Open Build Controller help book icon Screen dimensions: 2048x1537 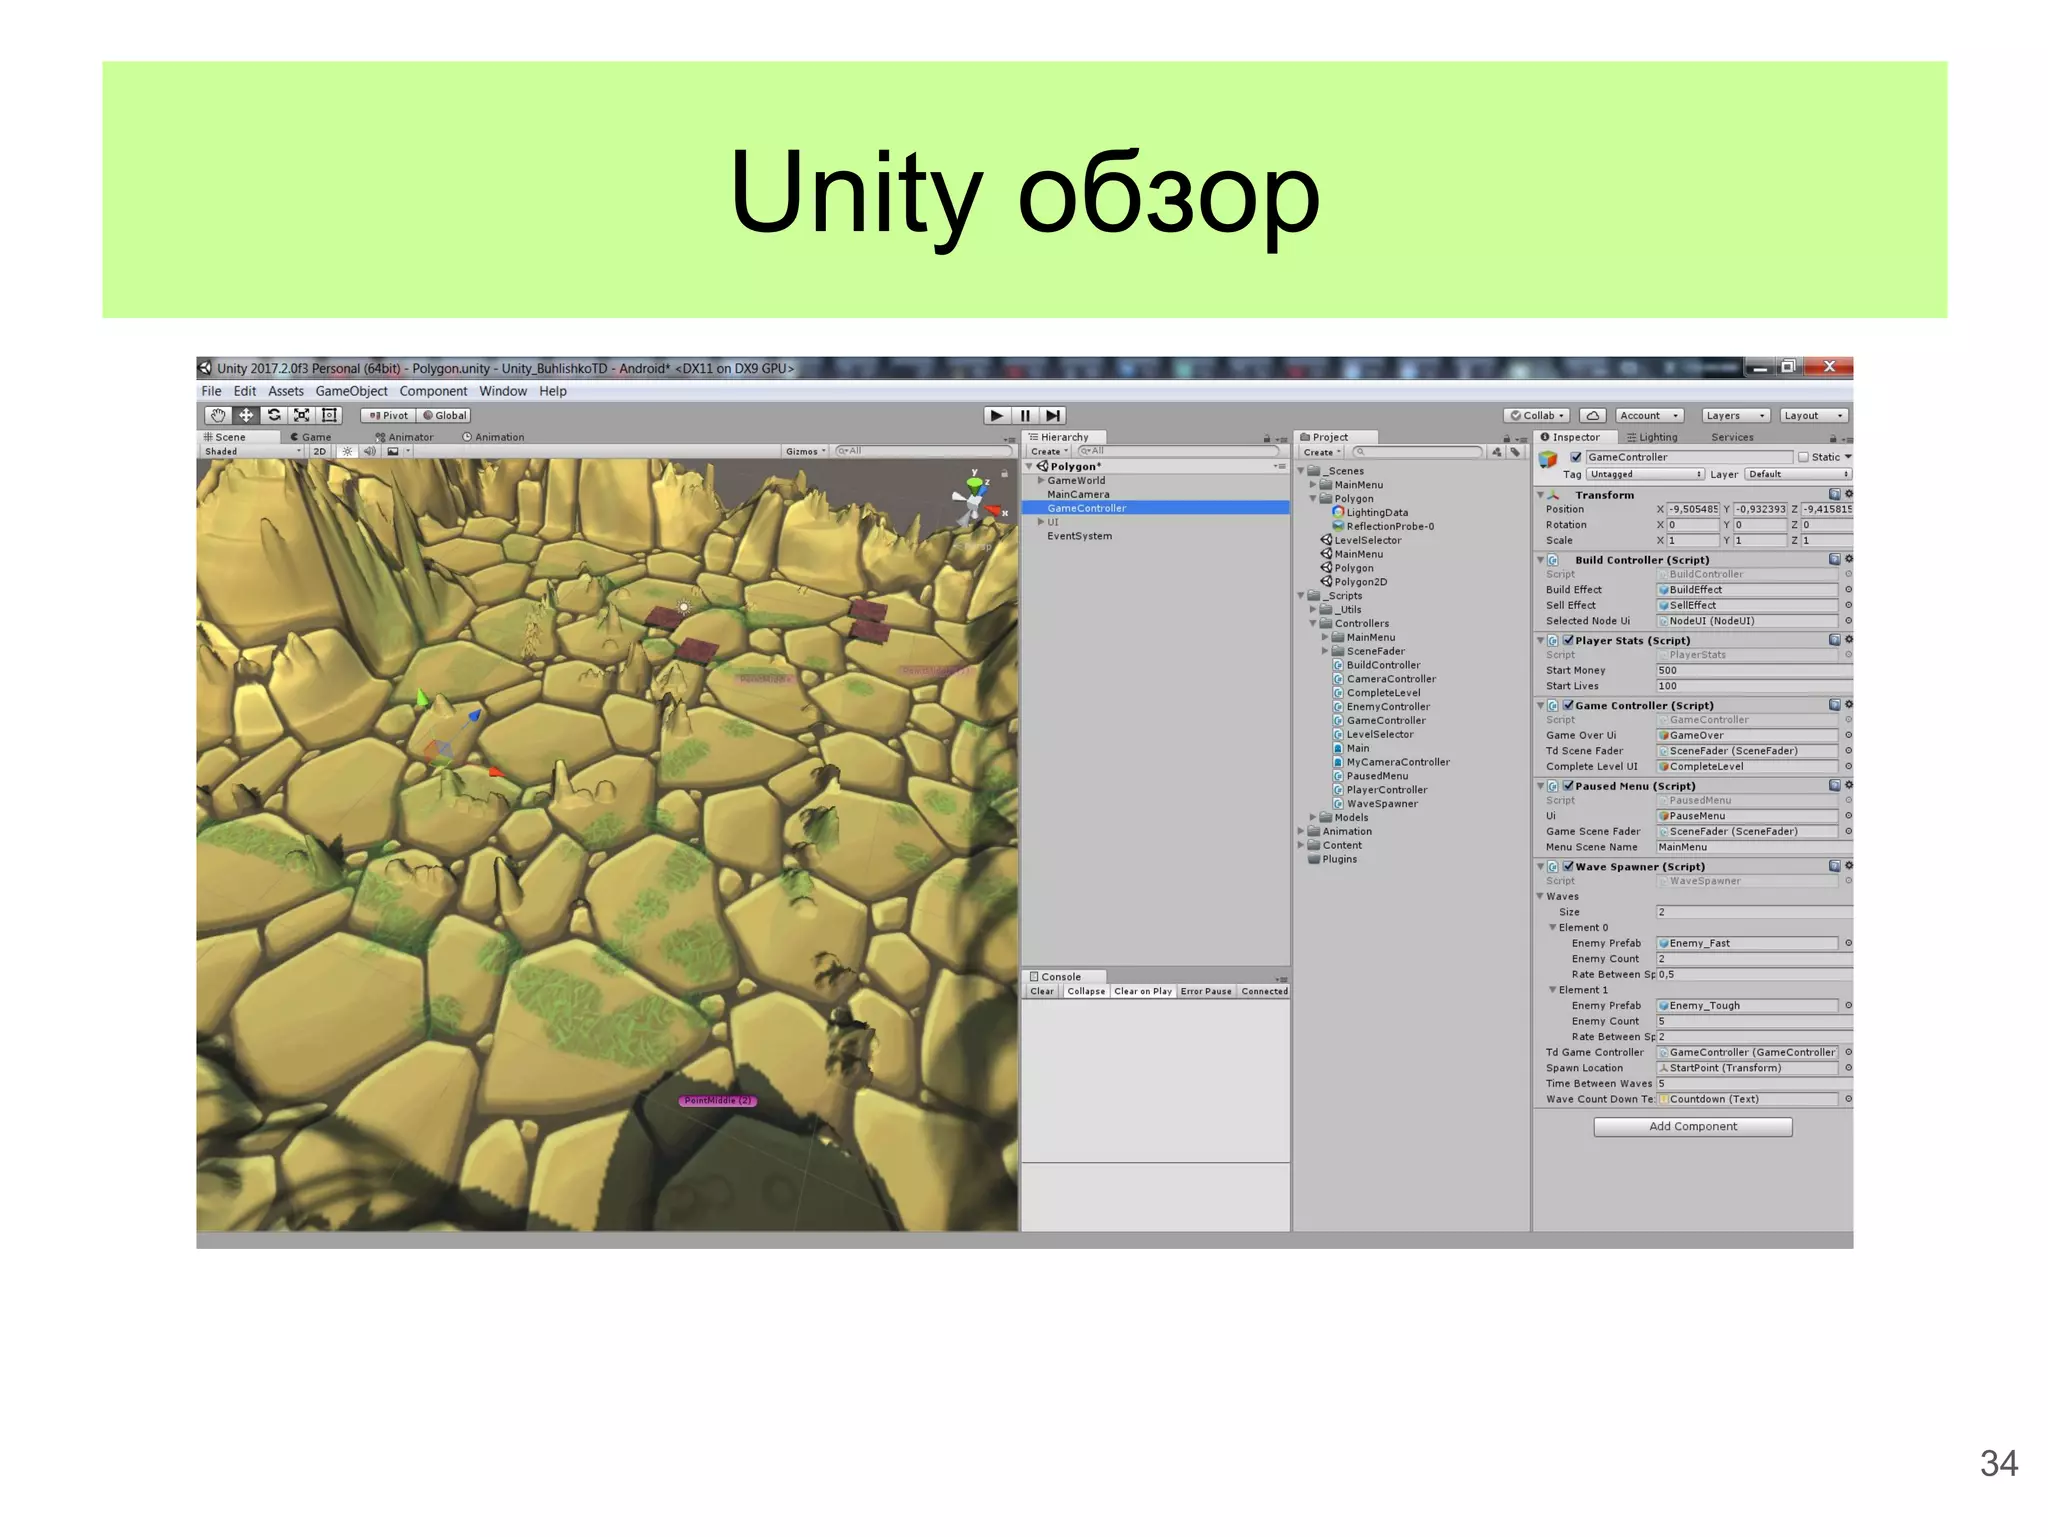[1834, 559]
